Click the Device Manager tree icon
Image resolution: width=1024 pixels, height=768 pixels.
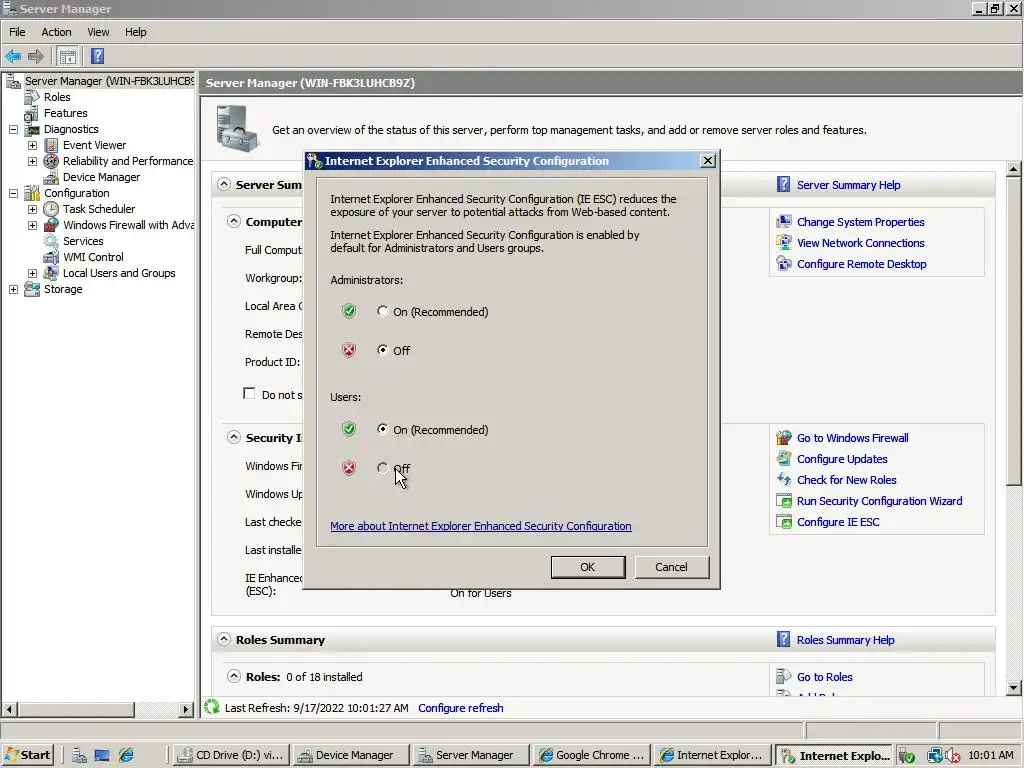click(x=51, y=177)
